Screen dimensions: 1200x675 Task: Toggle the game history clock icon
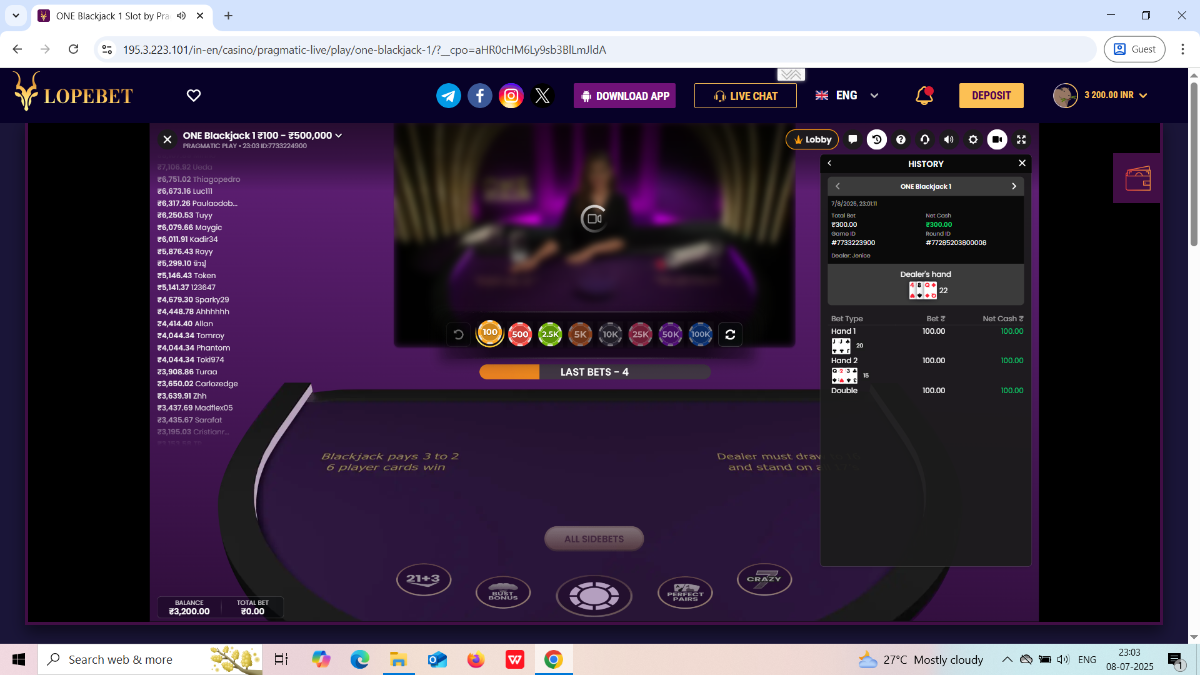[x=877, y=140]
